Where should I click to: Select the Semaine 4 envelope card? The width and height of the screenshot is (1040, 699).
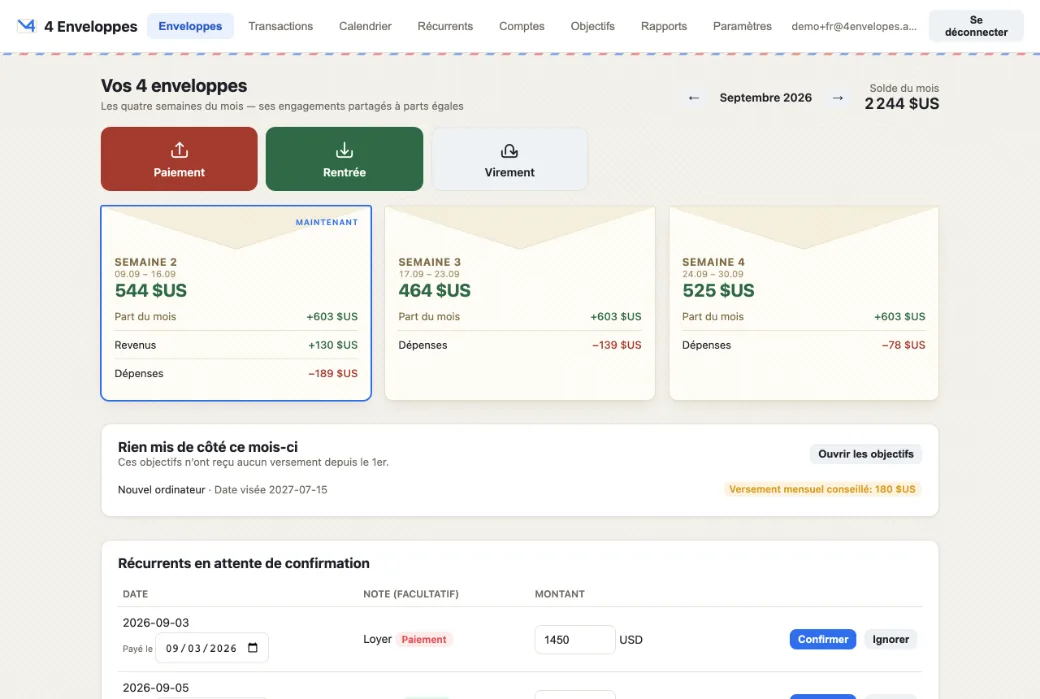pos(804,303)
